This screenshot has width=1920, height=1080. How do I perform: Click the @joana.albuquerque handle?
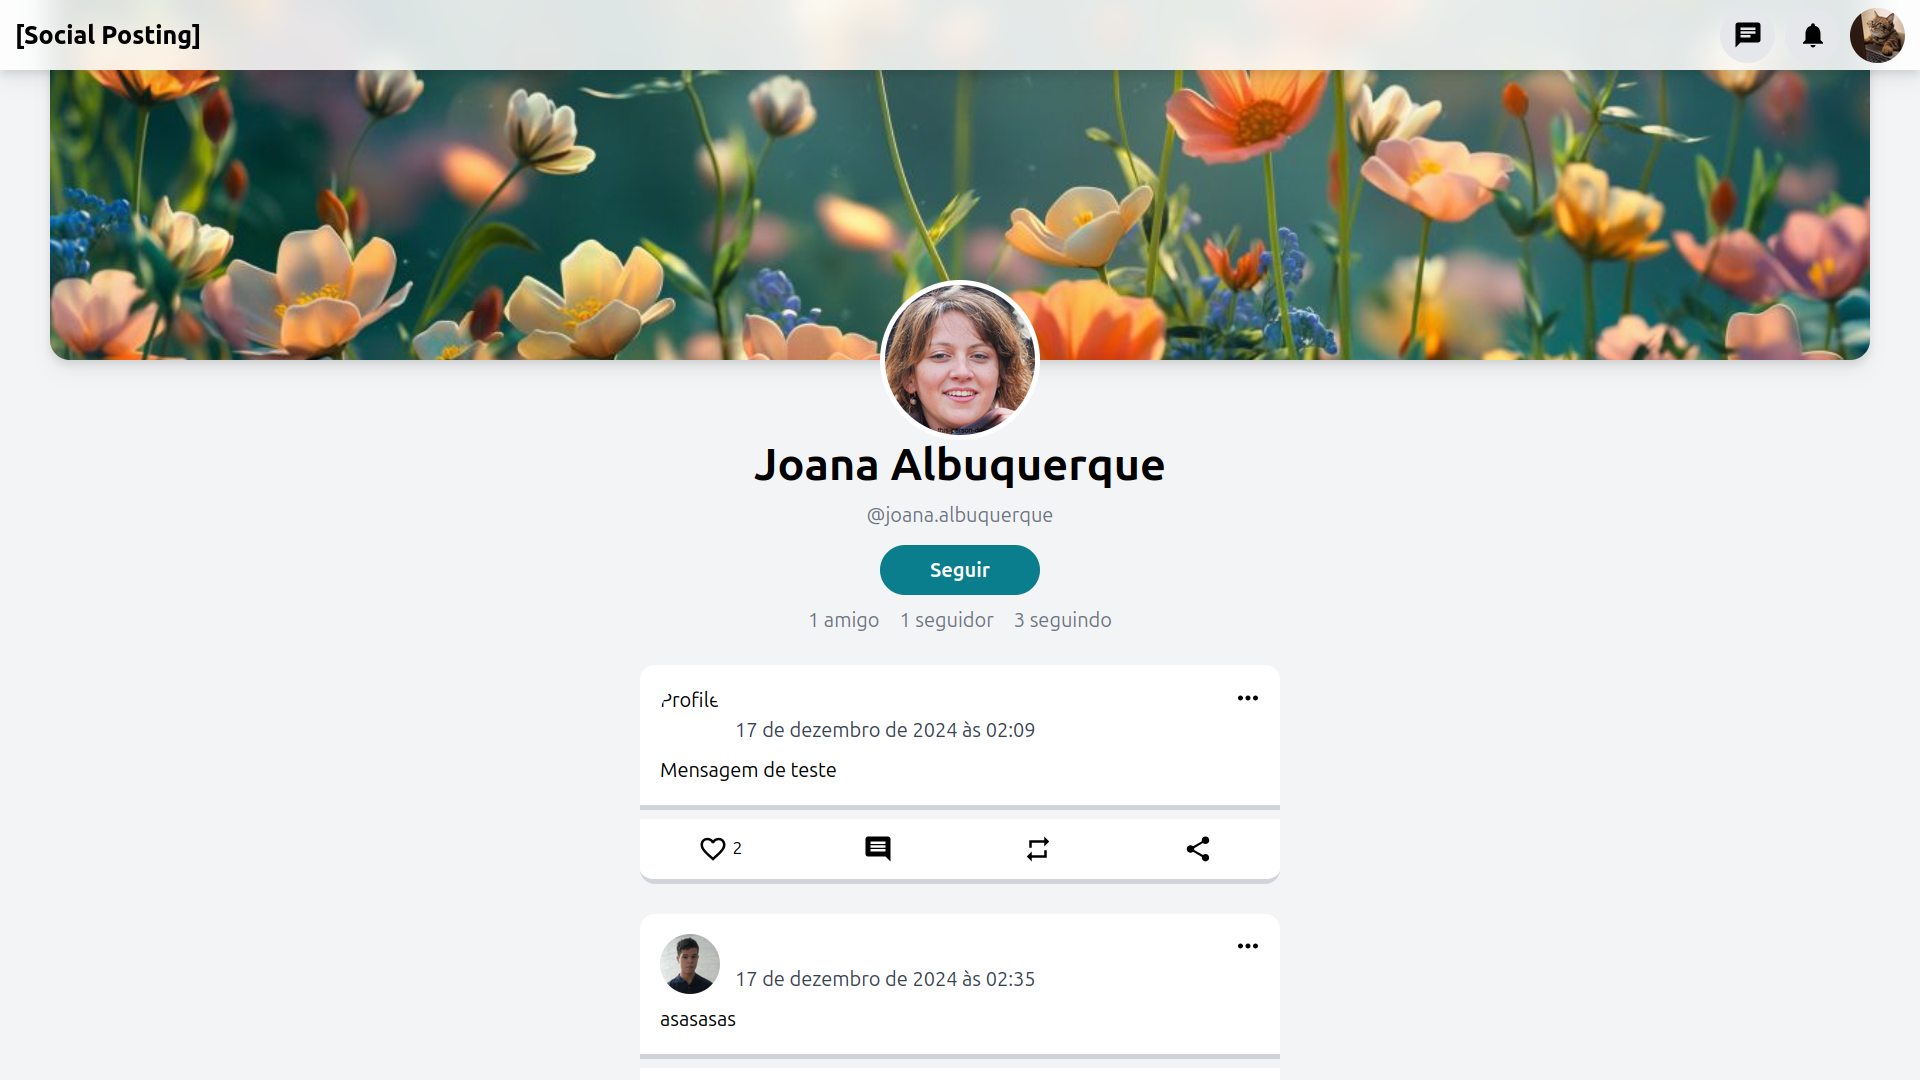point(959,515)
